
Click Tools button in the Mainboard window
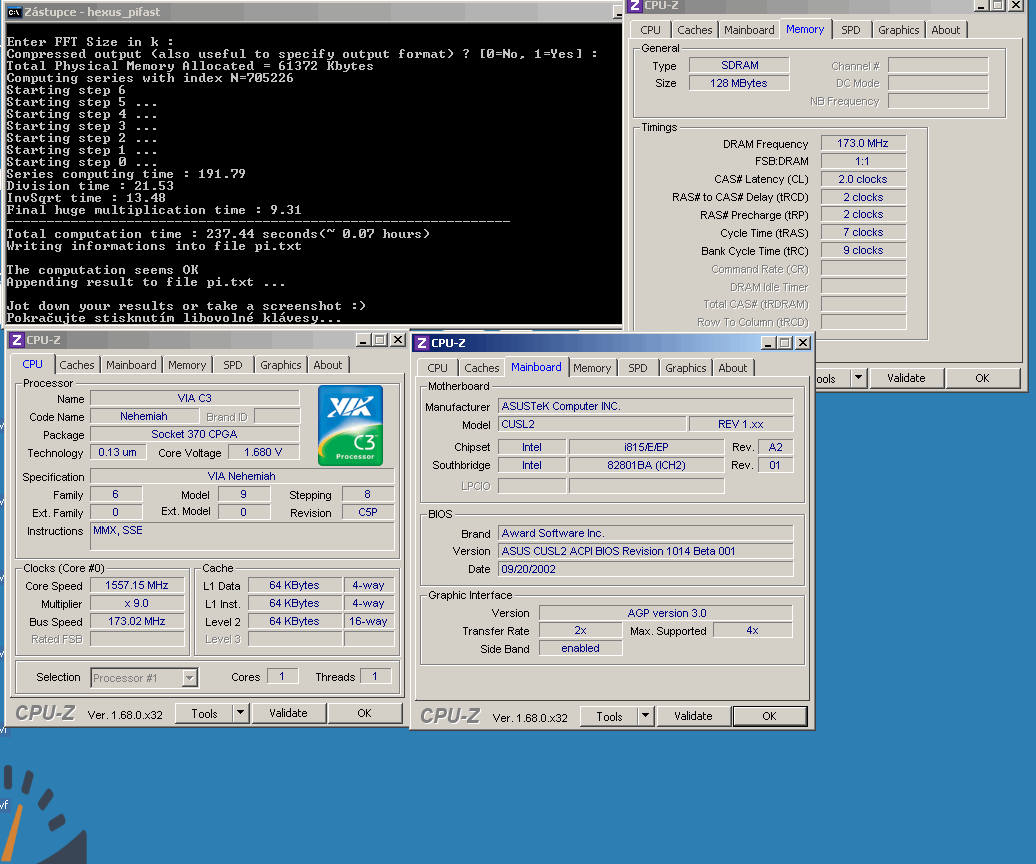tap(609, 716)
